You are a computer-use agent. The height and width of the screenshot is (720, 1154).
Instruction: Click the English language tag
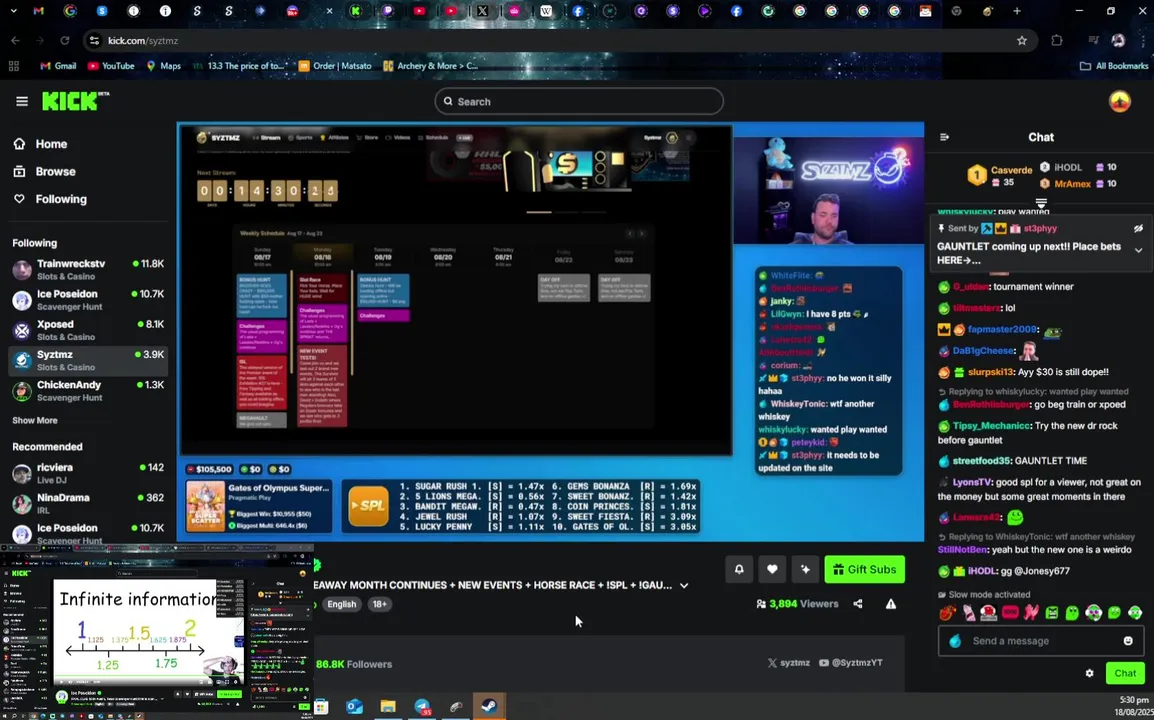tap(341, 604)
